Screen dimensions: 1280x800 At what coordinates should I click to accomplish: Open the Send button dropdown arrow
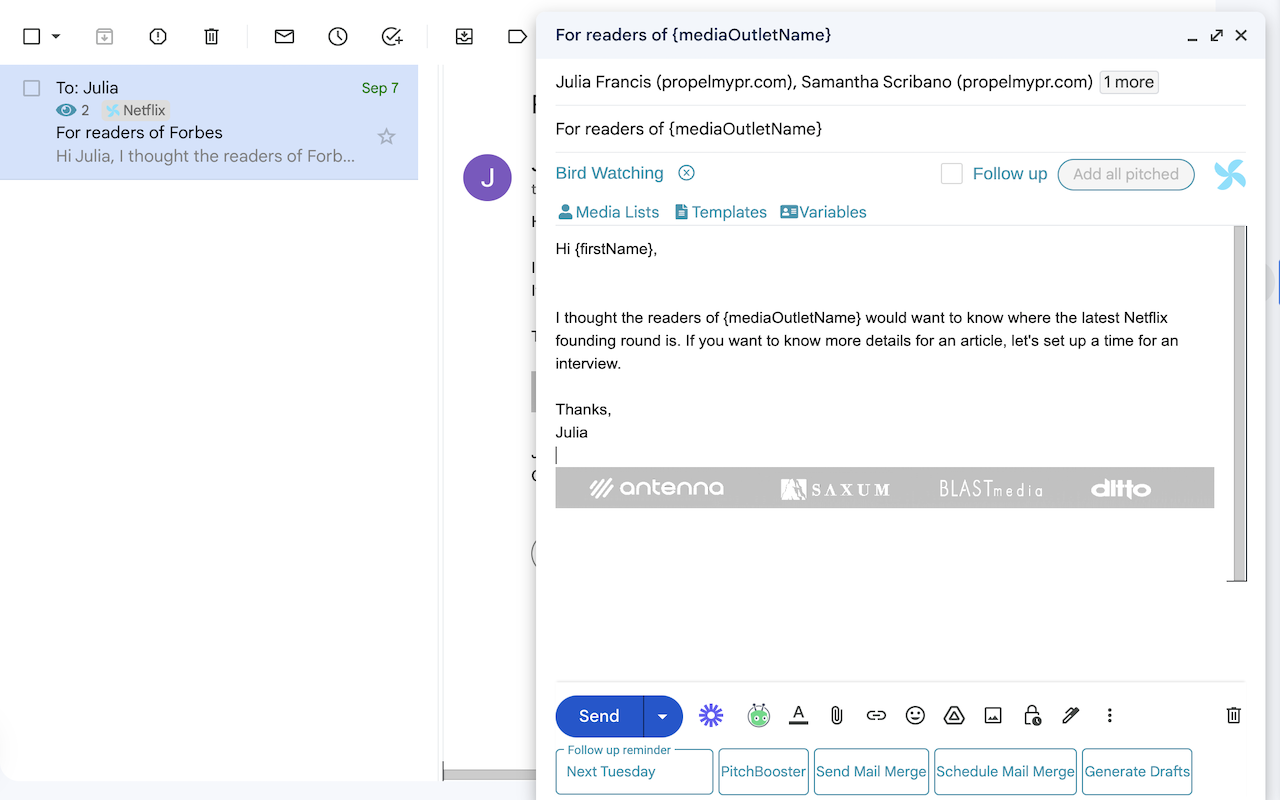click(x=662, y=716)
